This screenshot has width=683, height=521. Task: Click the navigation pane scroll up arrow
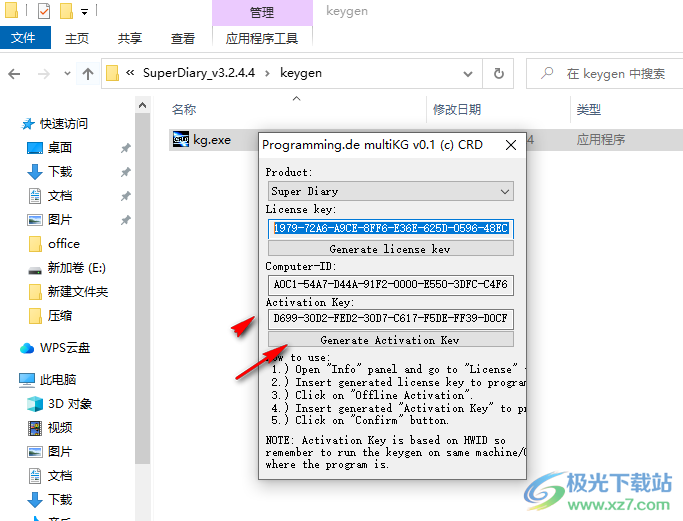point(142,105)
